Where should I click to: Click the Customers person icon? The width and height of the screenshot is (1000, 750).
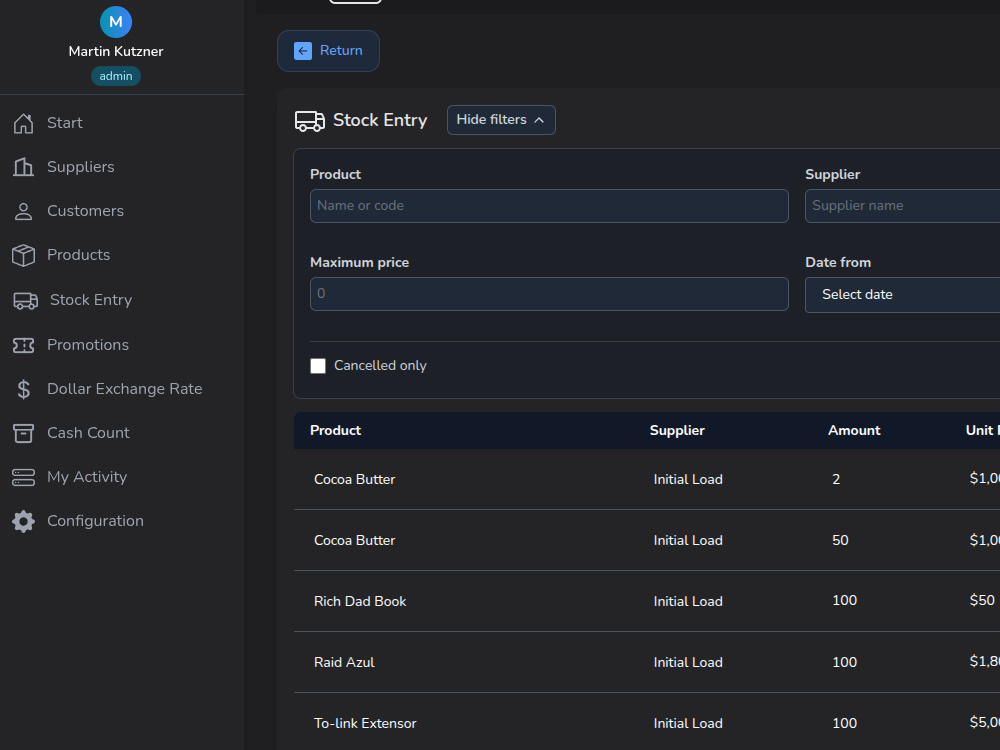pos(24,211)
